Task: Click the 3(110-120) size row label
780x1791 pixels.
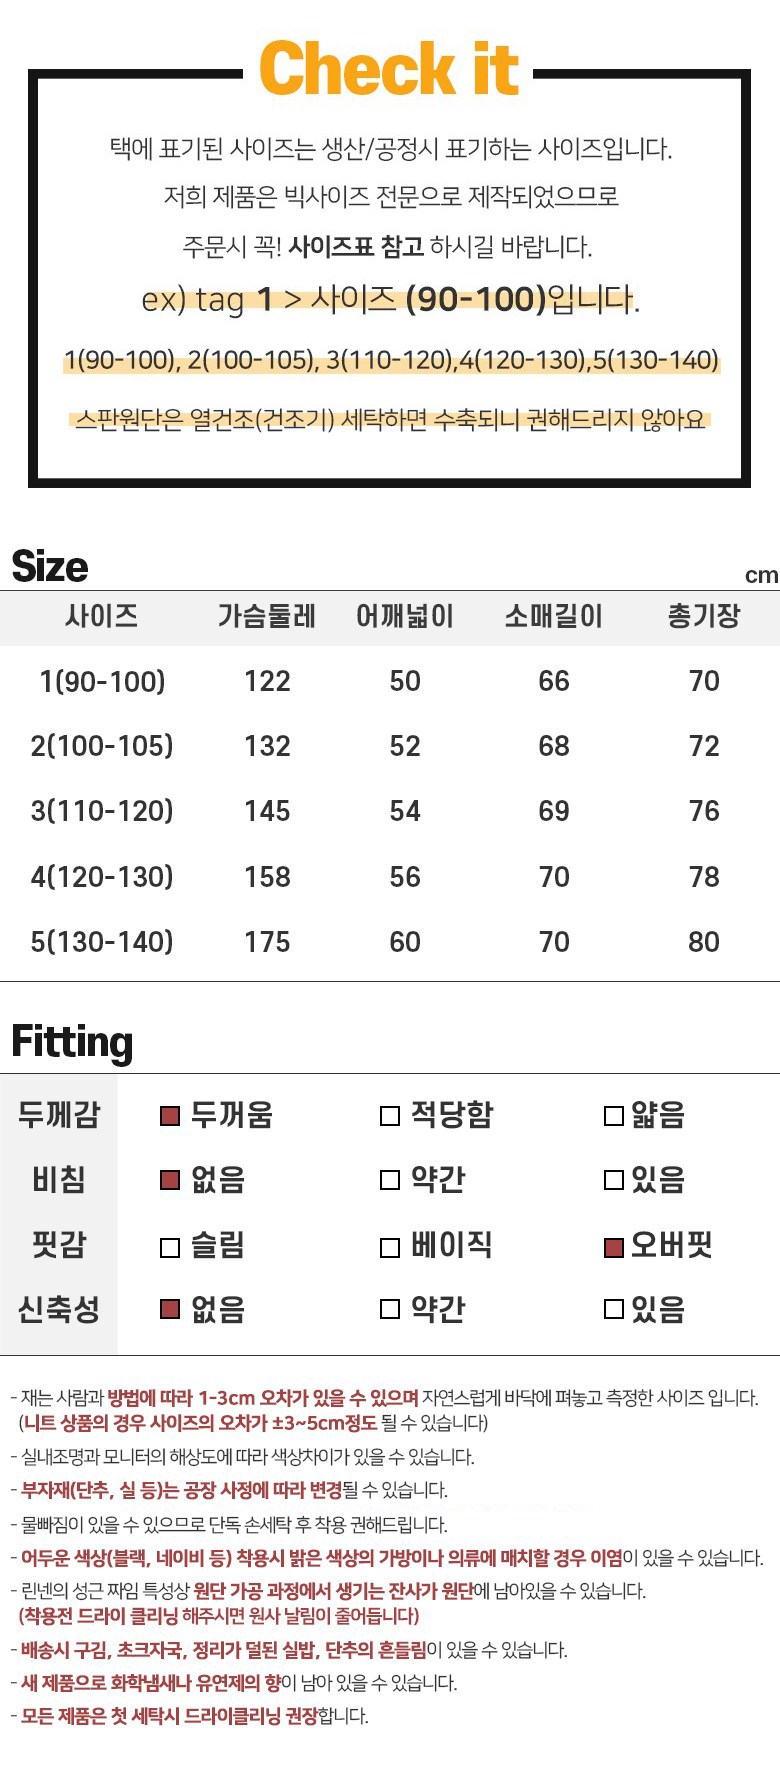Action: (x=102, y=811)
